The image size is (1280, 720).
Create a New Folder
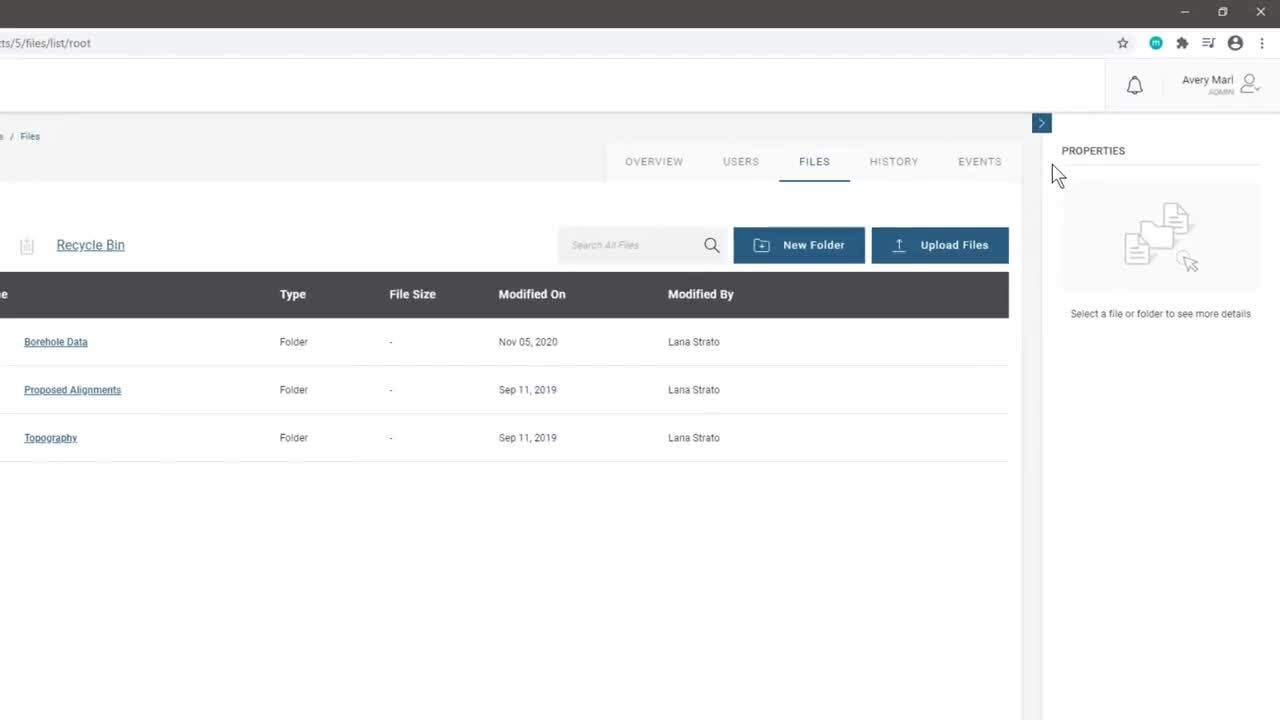coord(799,245)
